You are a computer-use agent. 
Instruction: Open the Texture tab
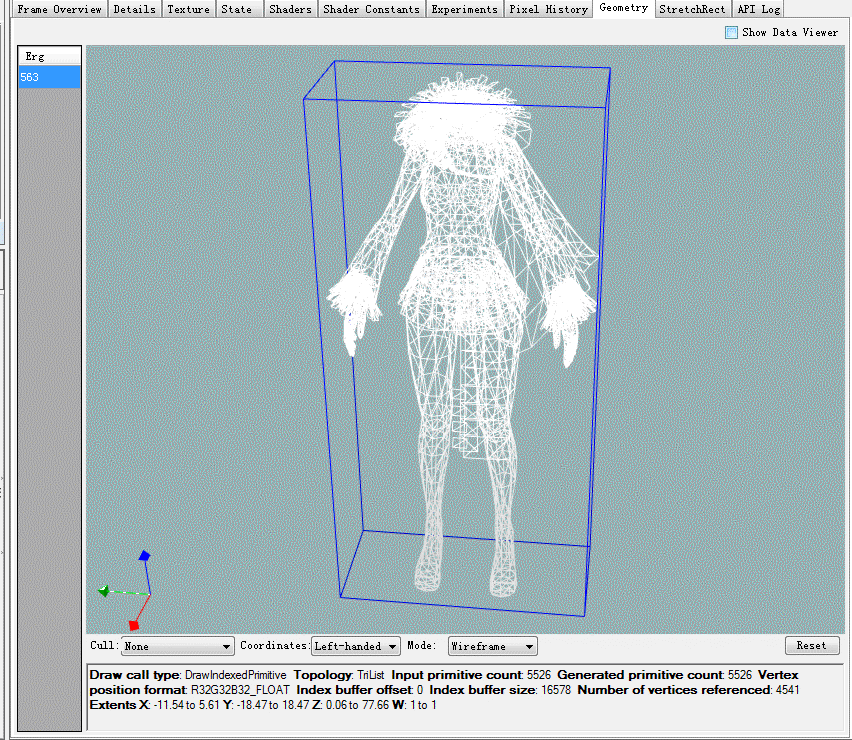click(188, 9)
